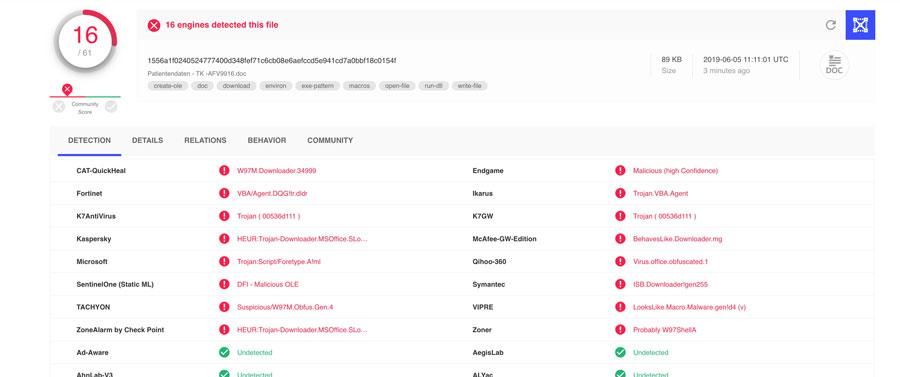Click CAT-QuickHeal alert icon
900x377 pixels.
click(x=224, y=170)
